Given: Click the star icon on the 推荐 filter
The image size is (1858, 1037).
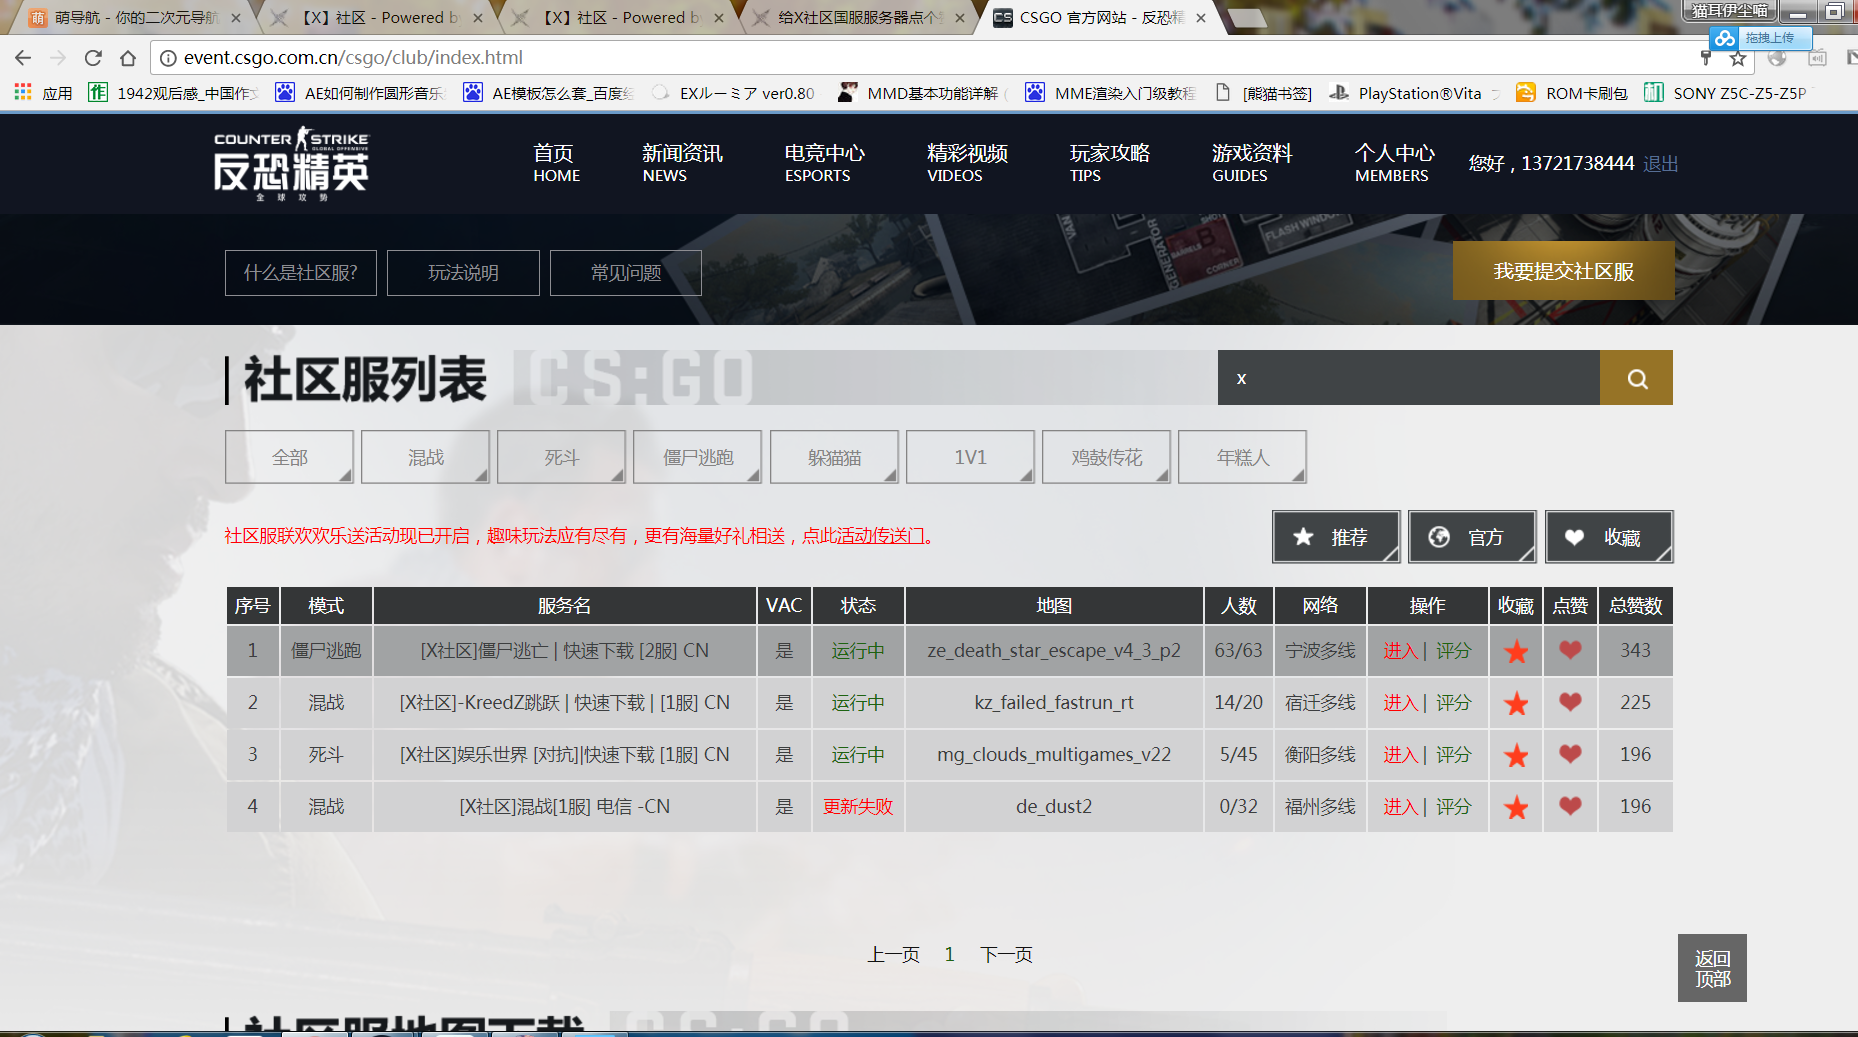Looking at the screenshot, I should point(1302,537).
